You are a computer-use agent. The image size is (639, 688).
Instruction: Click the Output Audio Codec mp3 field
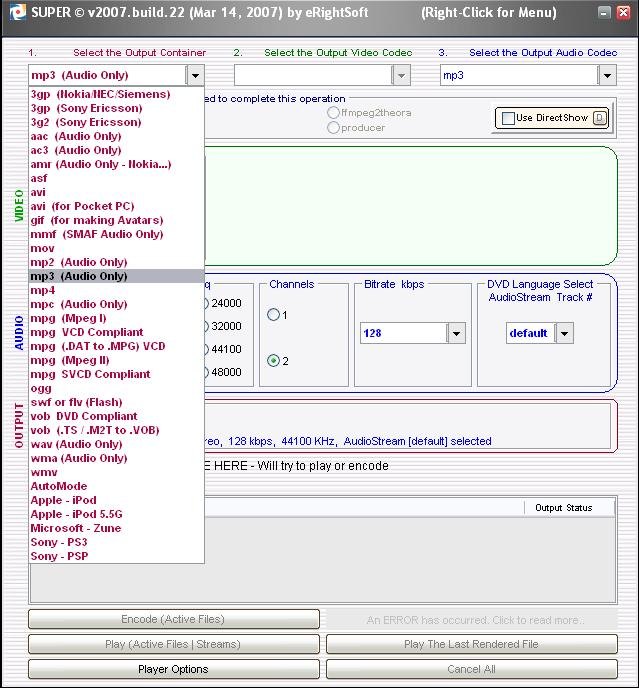(520, 75)
